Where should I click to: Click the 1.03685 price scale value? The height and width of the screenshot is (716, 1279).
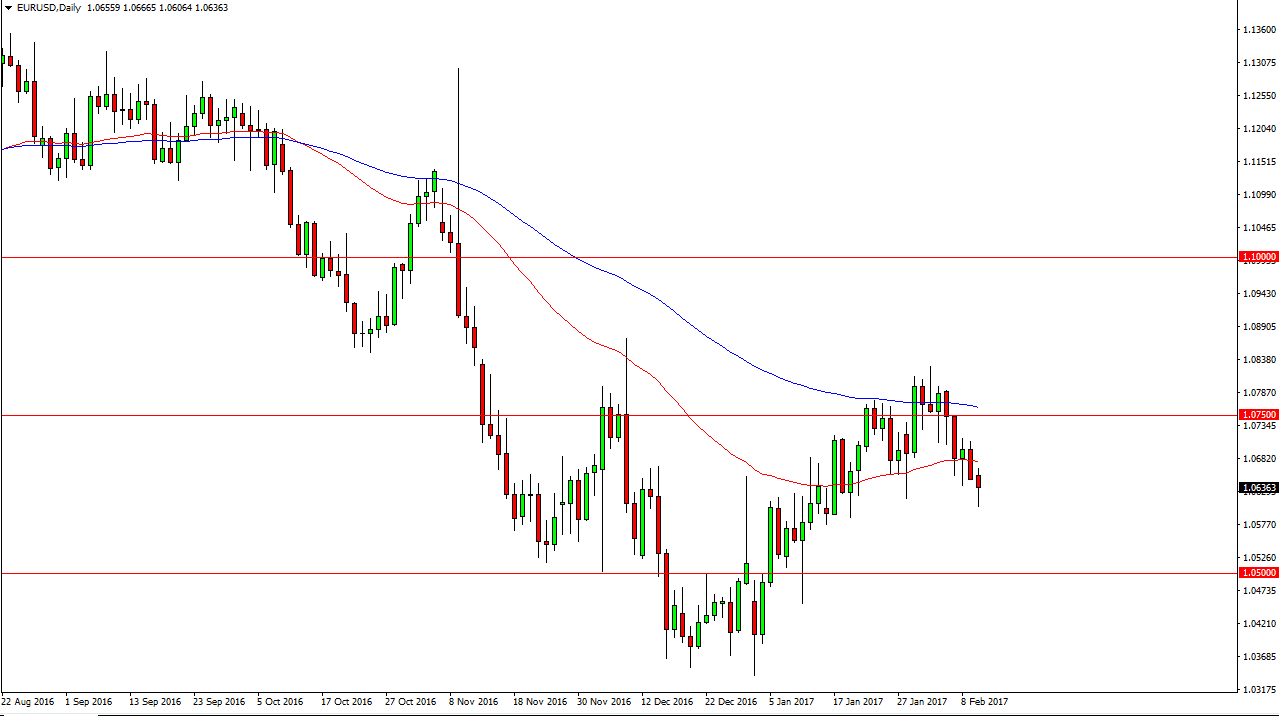pyautogui.click(x=1258, y=657)
